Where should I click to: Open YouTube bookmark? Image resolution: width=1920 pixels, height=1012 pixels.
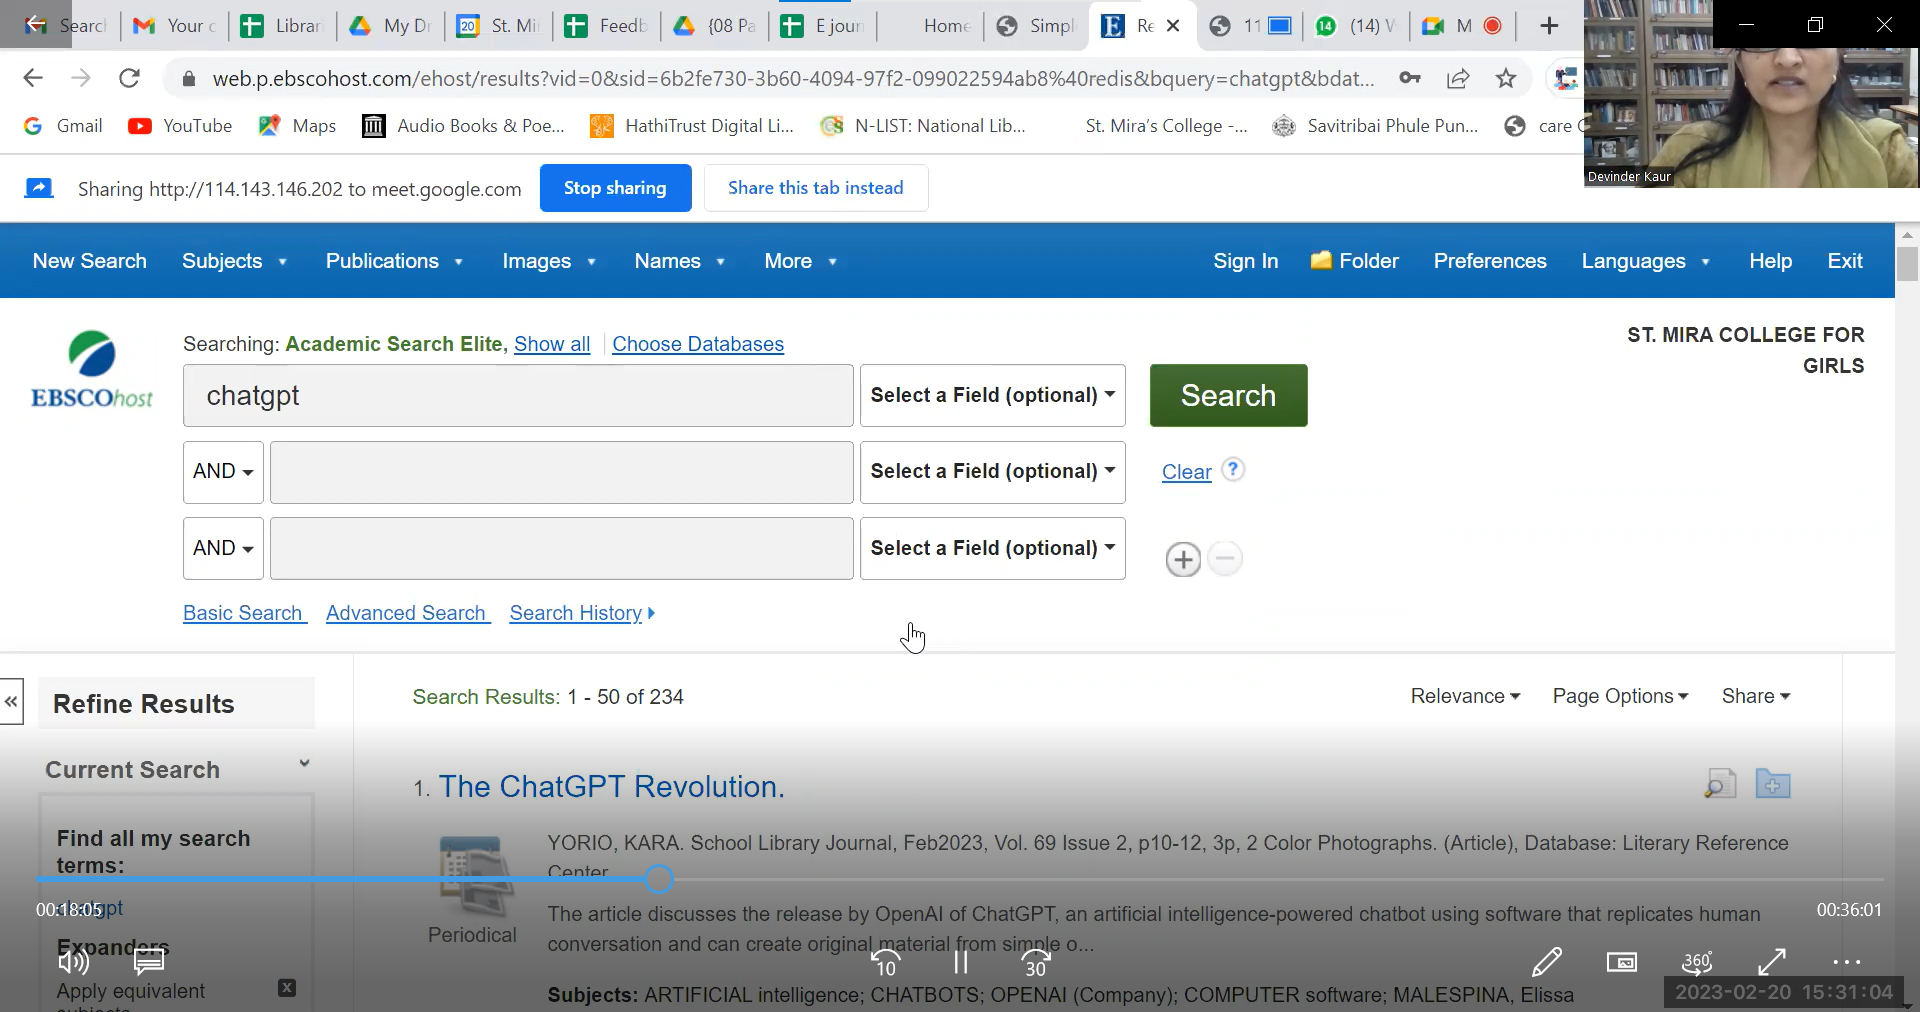[181, 126]
